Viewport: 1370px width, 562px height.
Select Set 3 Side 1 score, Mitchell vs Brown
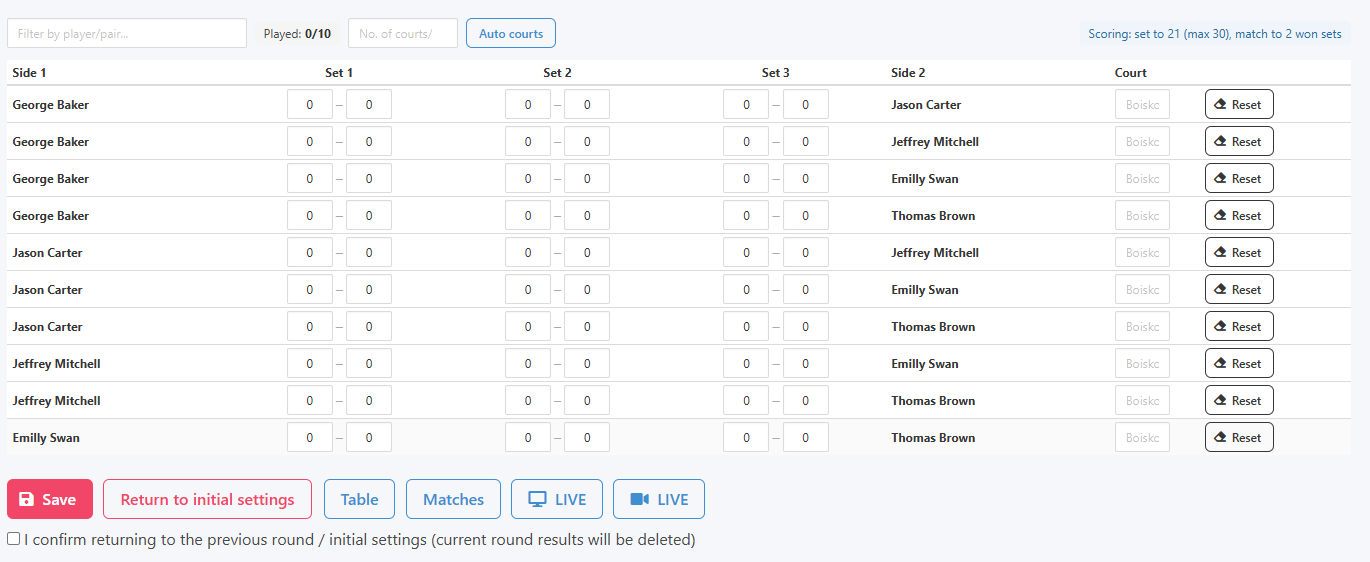(x=747, y=400)
